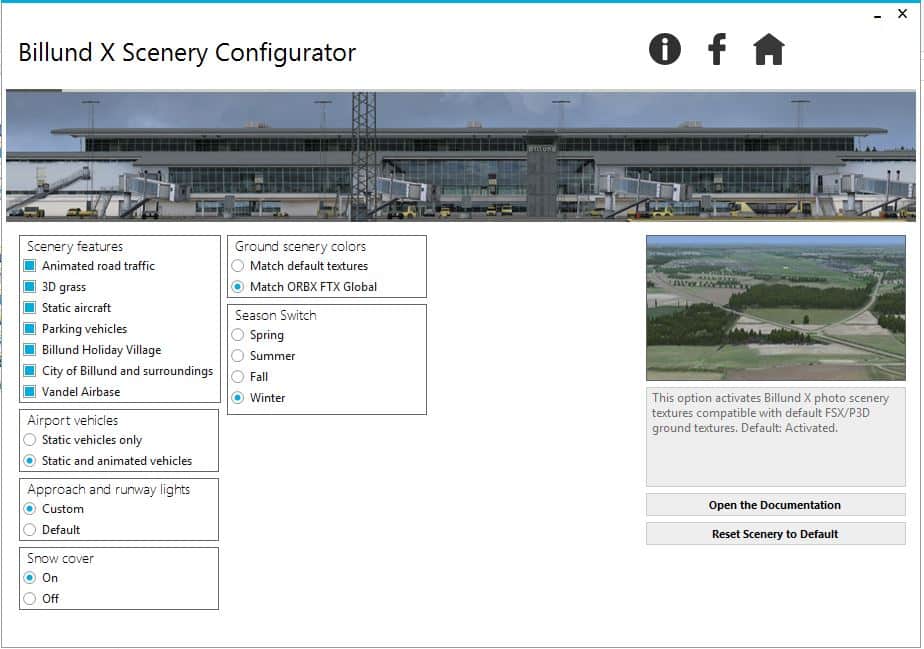
Task: Choose Default approach and runway lights
Action: (30, 530)
